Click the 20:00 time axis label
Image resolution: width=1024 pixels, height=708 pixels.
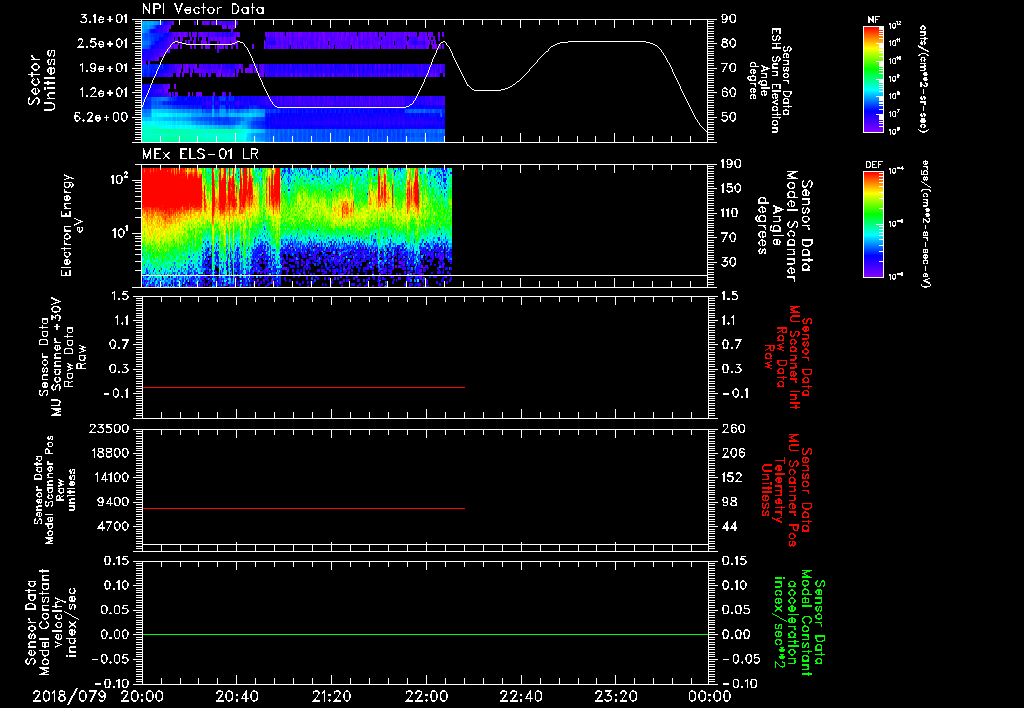[142, 696]
